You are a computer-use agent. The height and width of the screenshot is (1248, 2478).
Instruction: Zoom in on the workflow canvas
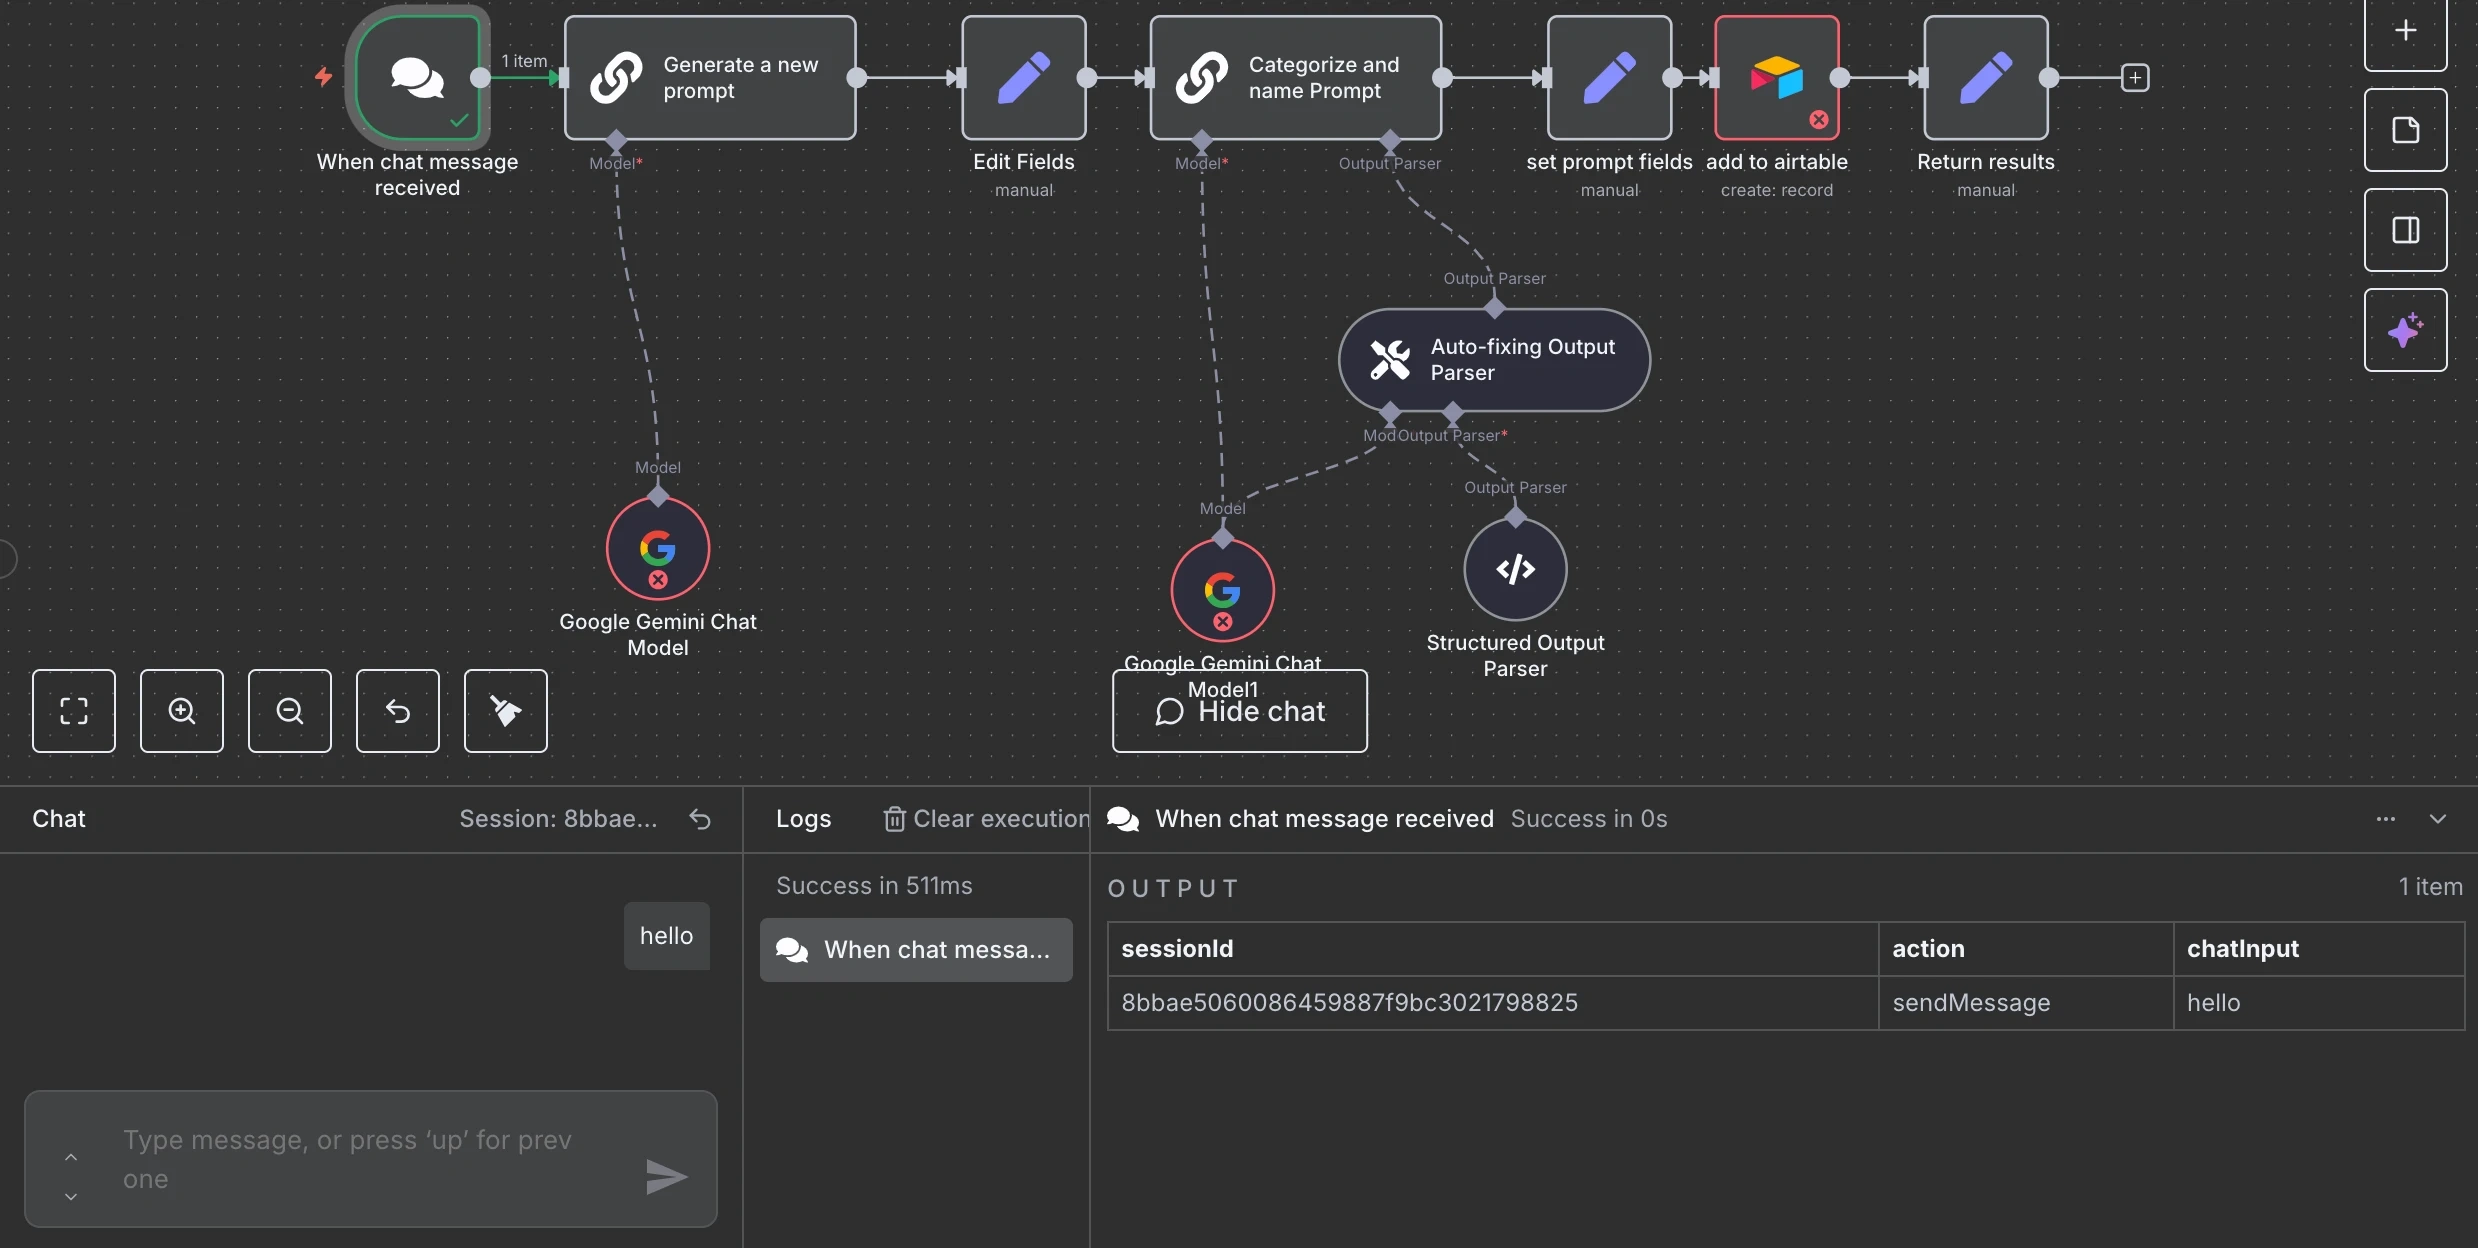click(x=182, y=711)
